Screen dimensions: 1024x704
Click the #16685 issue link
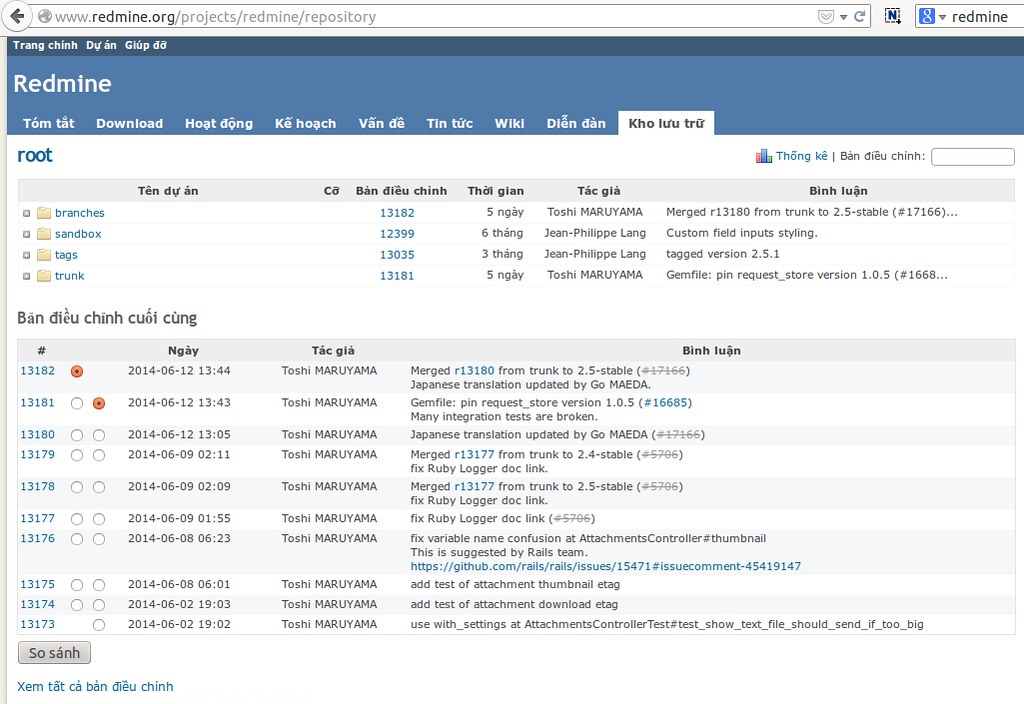pos(665,403)
